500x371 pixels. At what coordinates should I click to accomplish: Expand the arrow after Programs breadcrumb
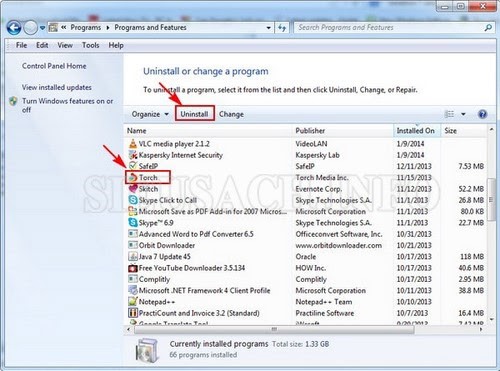108,28
